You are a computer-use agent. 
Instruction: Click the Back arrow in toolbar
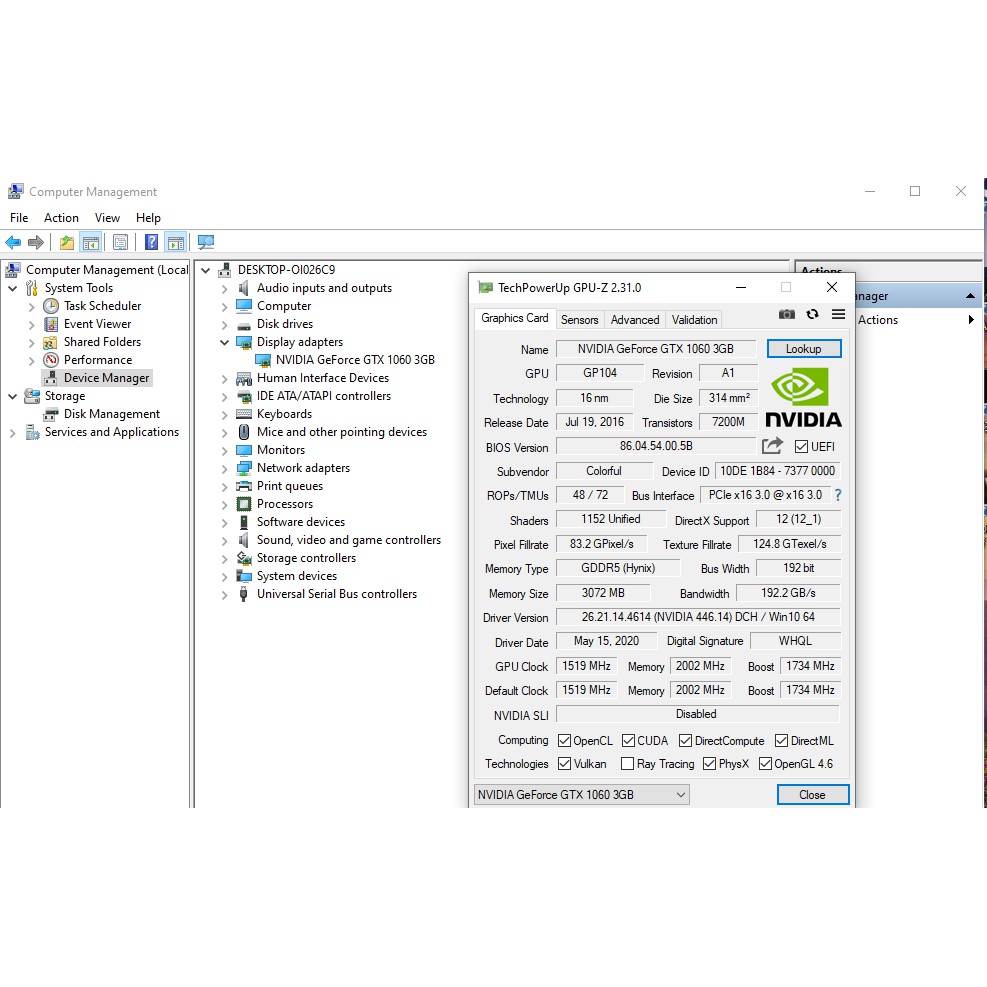click(x=13, y=242)
